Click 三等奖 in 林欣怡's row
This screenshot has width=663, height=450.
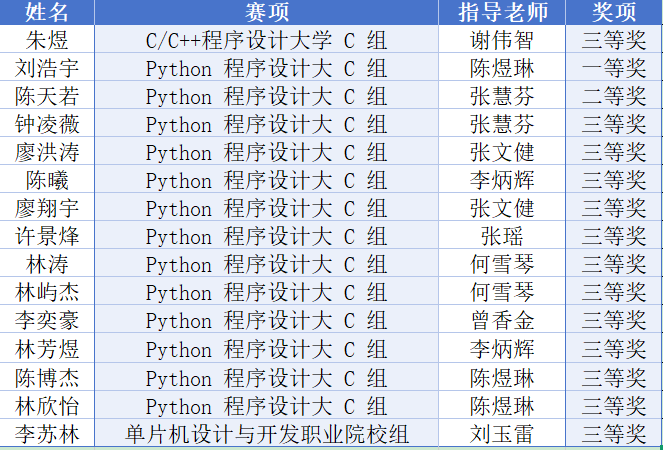point(614,405)
